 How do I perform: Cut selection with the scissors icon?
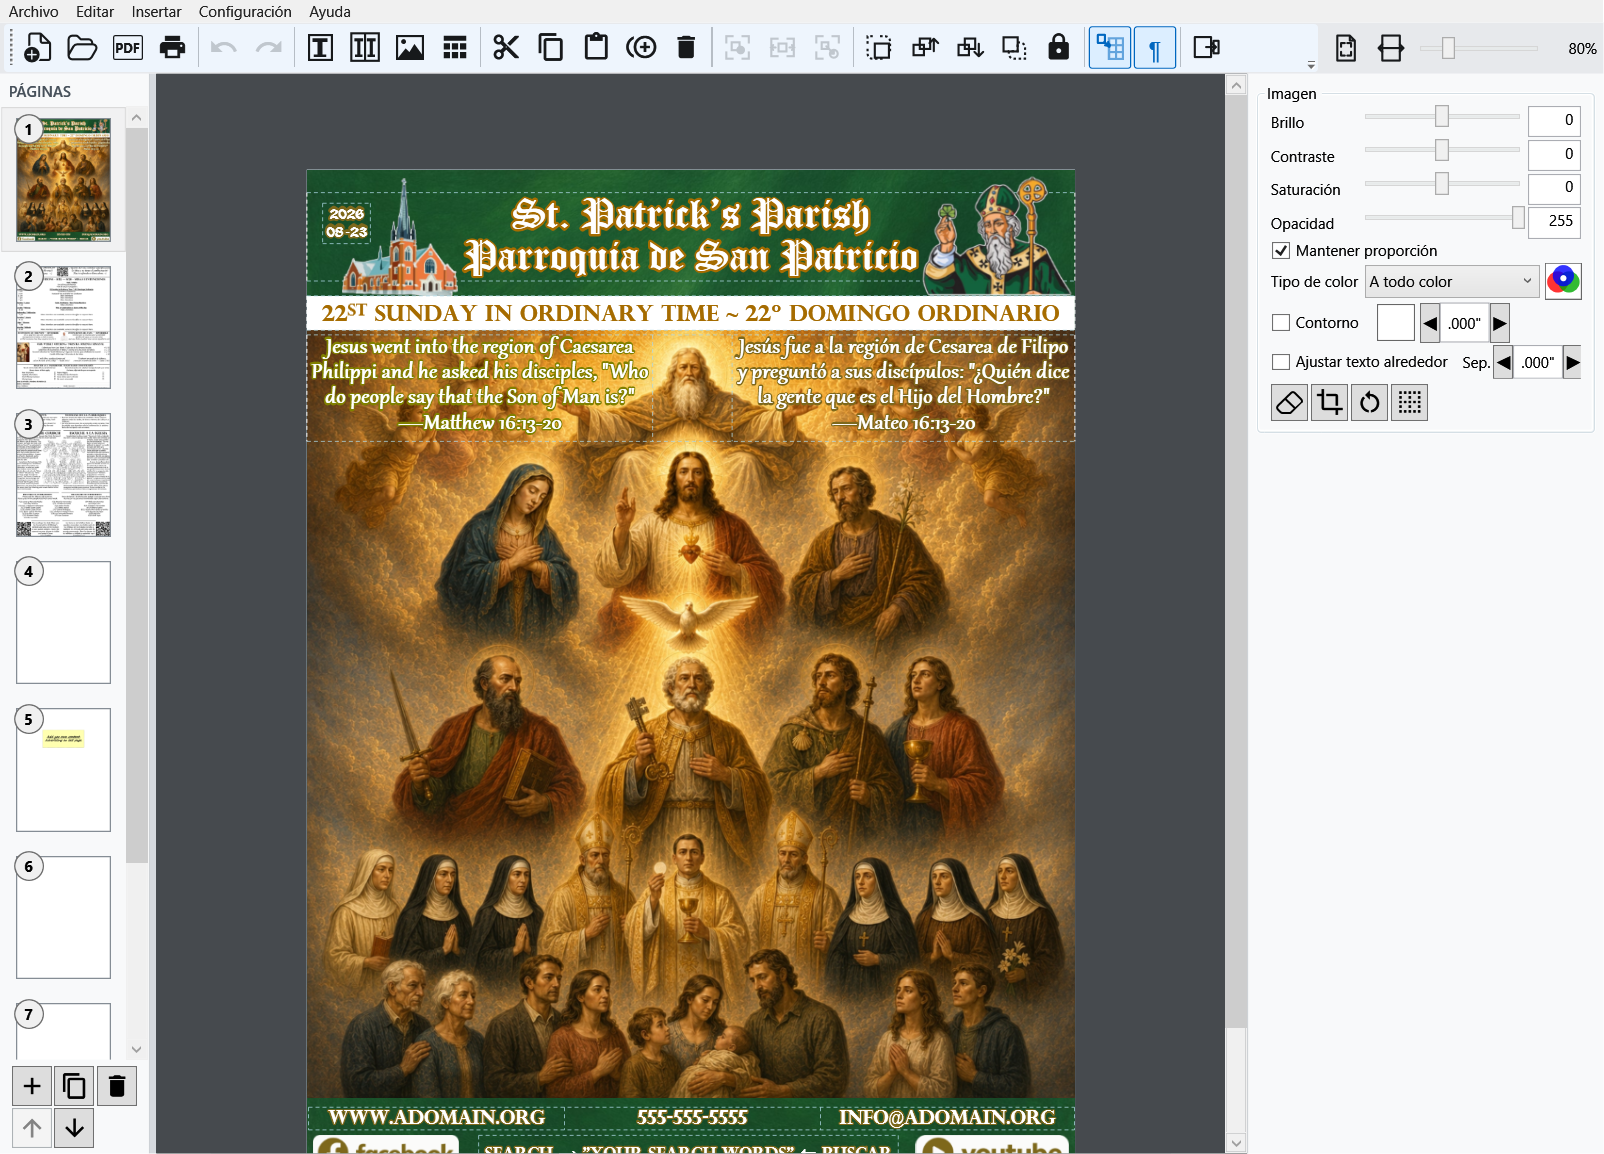pos(506,47)
